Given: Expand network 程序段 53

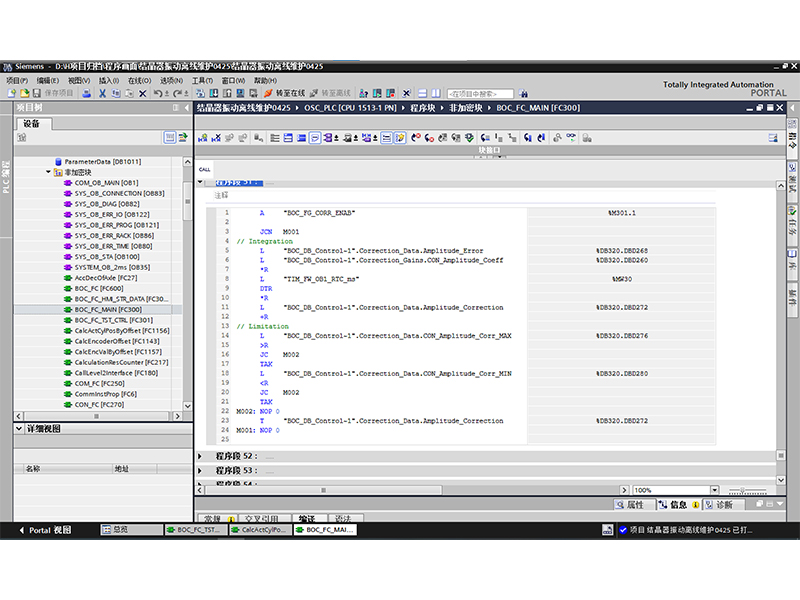Looking at the screenshot, I should (x=200, y=470).
